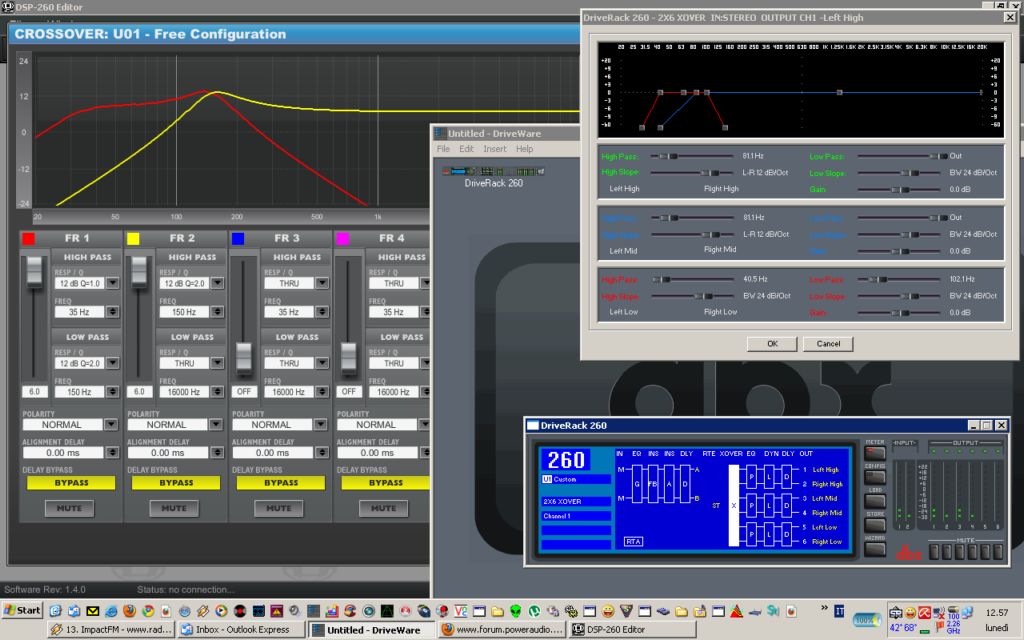Open the D delay block of the Low output pair

(x=787, y=534)
